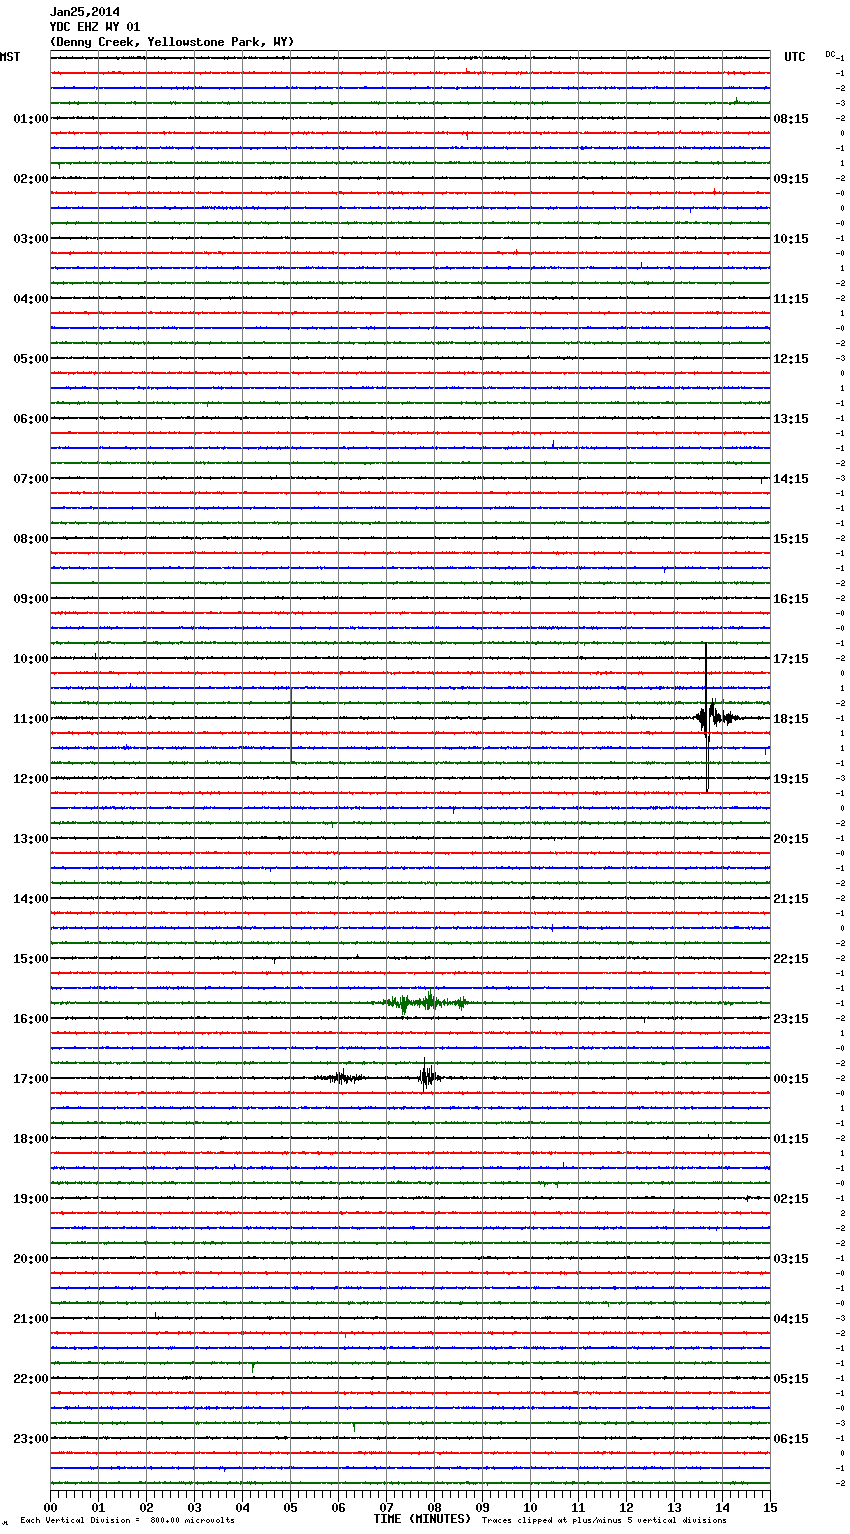Click minute 00 on the bottom axis
The width and height of the screenshot is (850, 1534).
click(51, 1508)
